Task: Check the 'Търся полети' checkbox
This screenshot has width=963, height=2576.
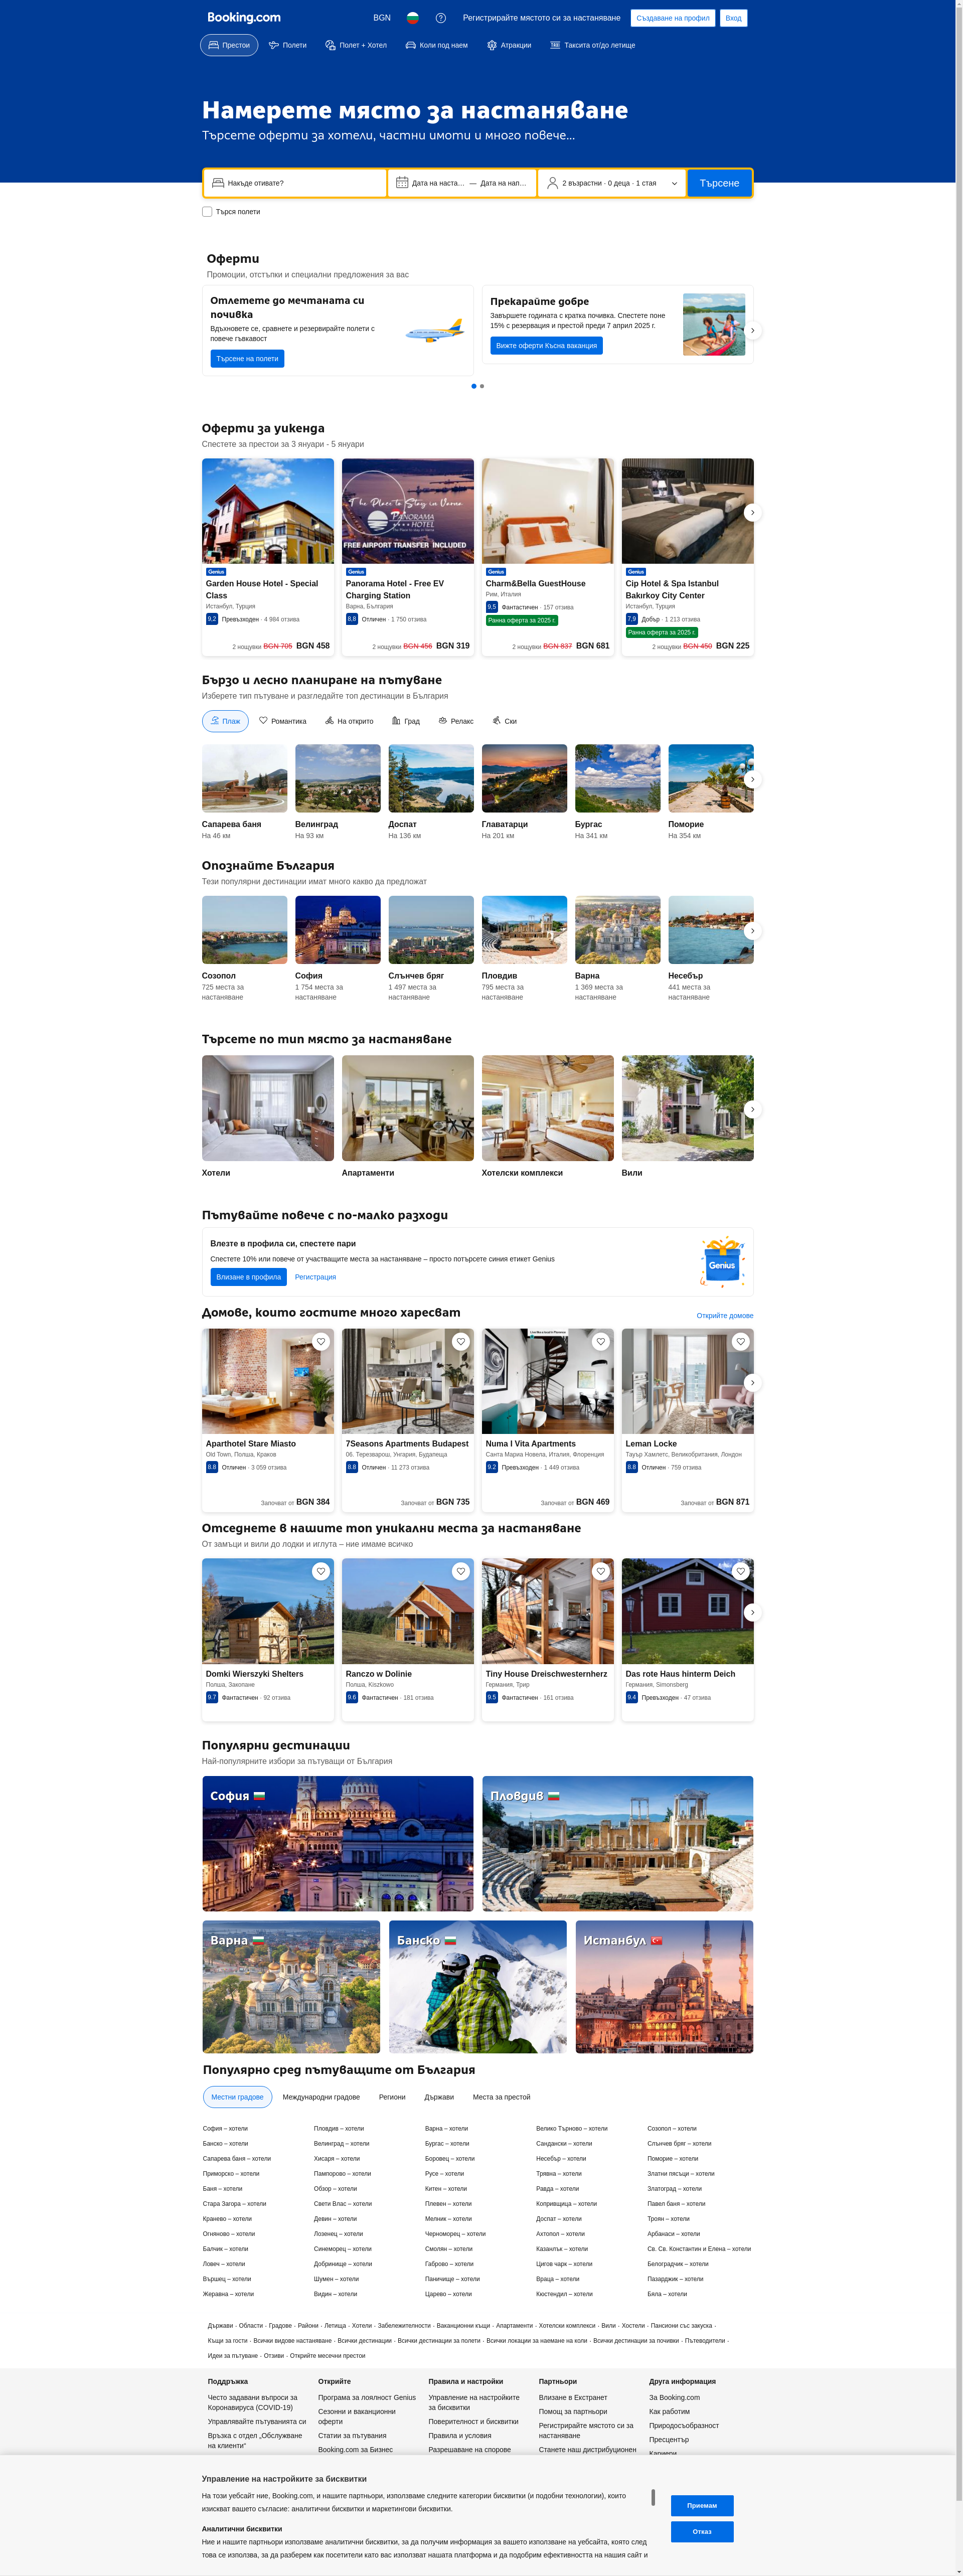Action: coord(207,212)
